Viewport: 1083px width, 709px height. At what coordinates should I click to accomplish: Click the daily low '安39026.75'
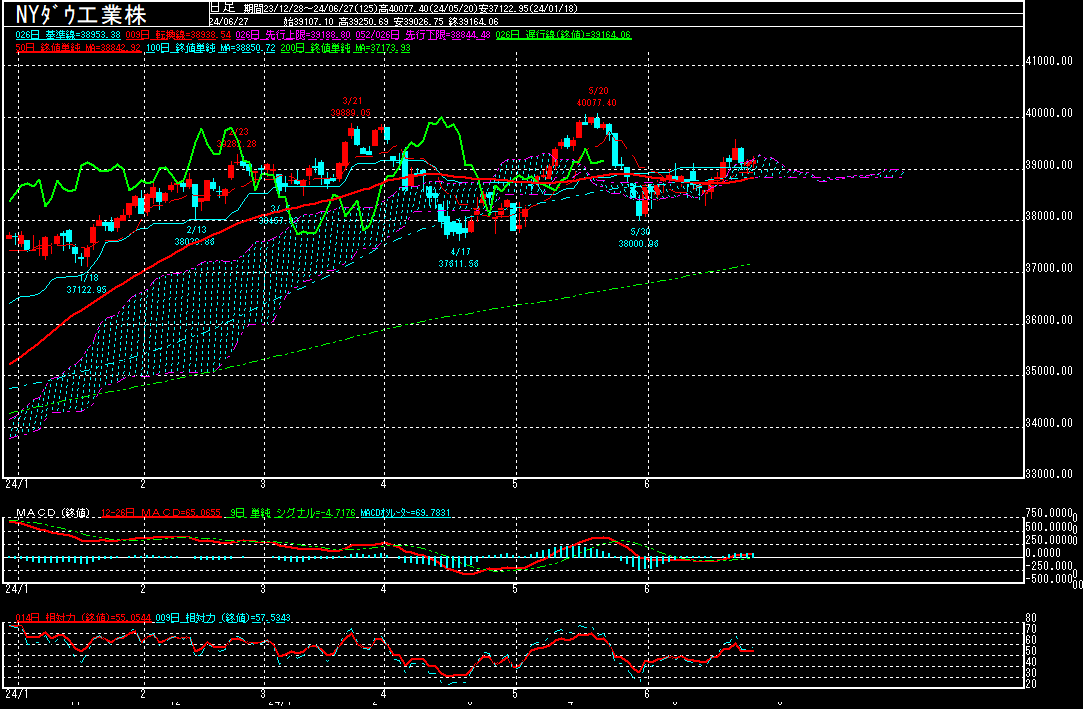(419, 21)
